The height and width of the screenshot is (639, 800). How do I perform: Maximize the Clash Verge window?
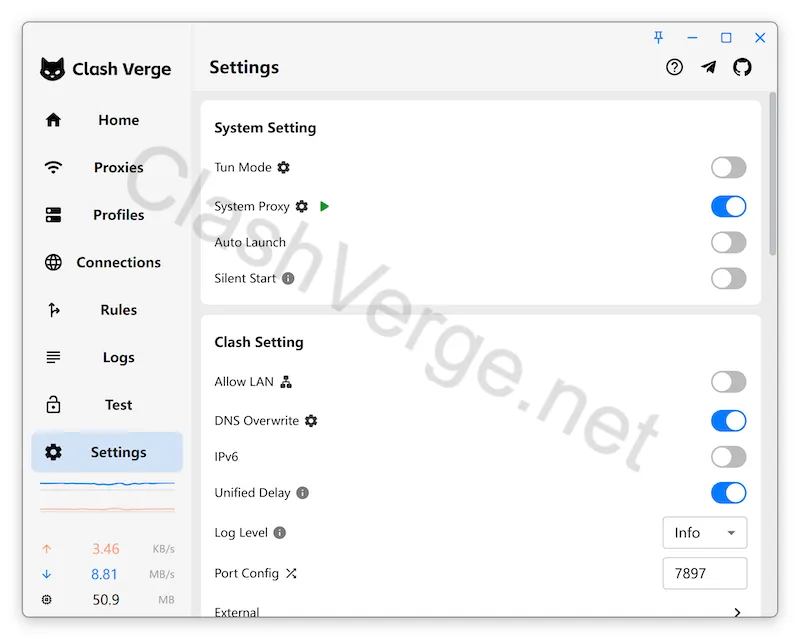726,38
